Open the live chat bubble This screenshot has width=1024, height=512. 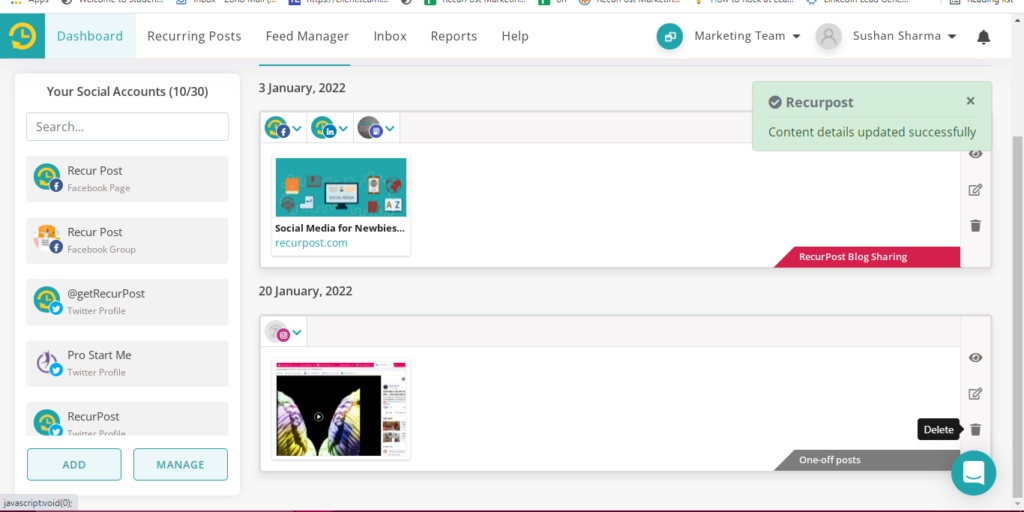pos(973,473)
